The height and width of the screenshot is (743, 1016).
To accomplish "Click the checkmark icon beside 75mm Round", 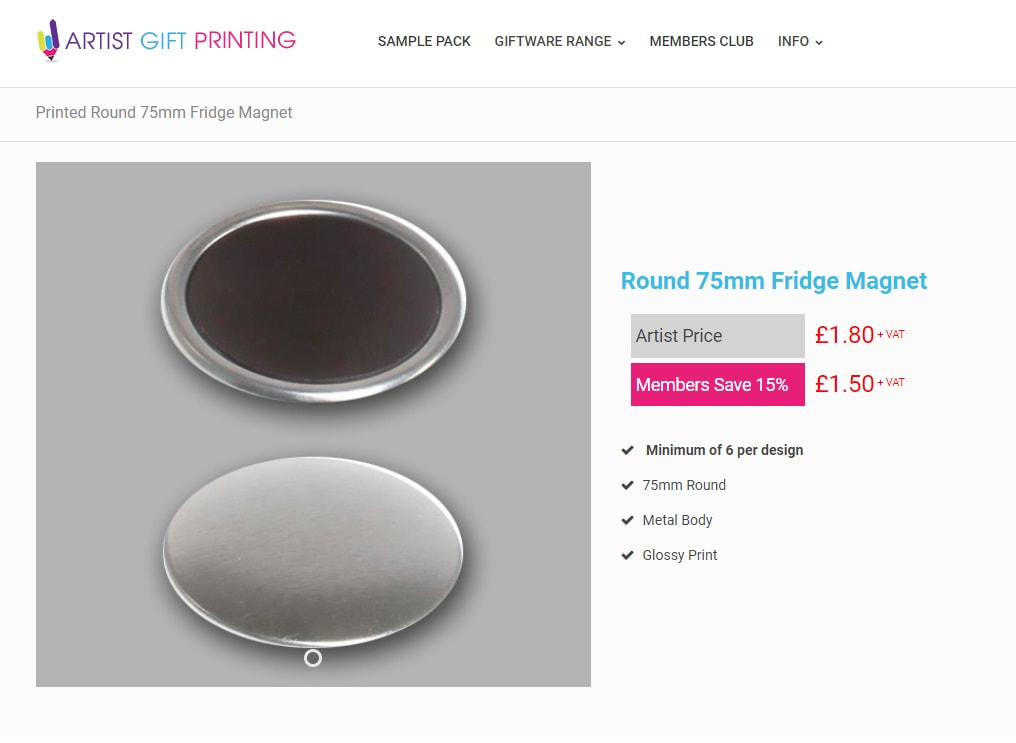I will pos(628,485).
